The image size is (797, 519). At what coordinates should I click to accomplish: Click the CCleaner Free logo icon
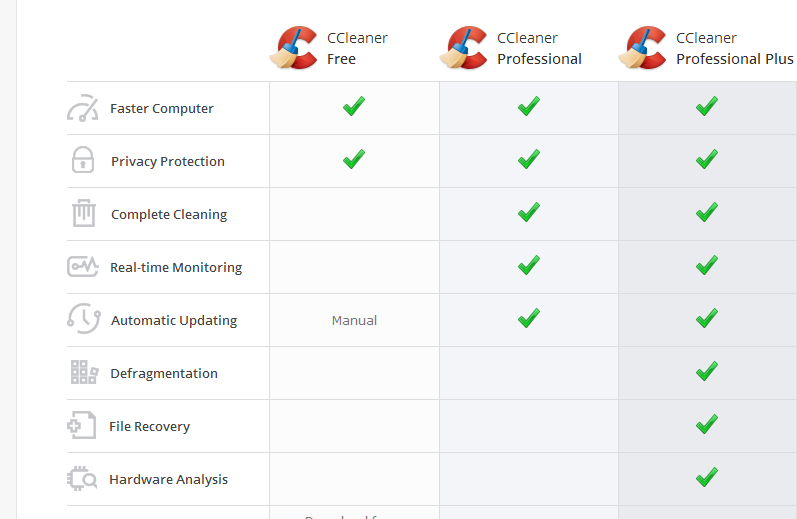(295, 48)
